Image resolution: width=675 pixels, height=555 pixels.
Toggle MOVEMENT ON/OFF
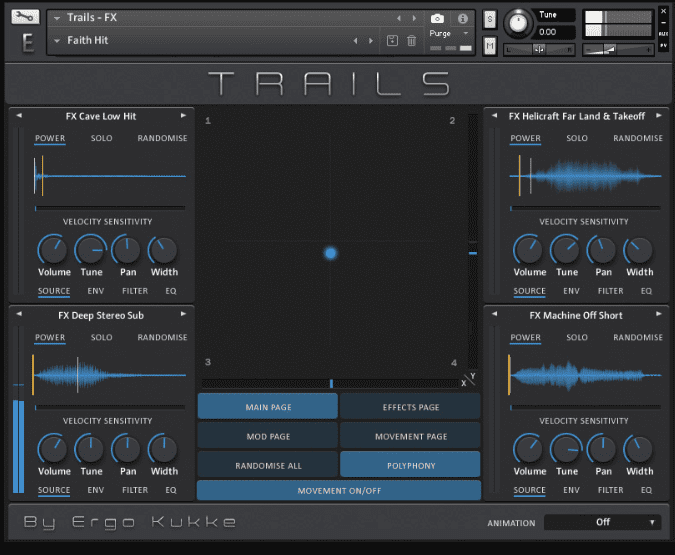coord(339,491)
